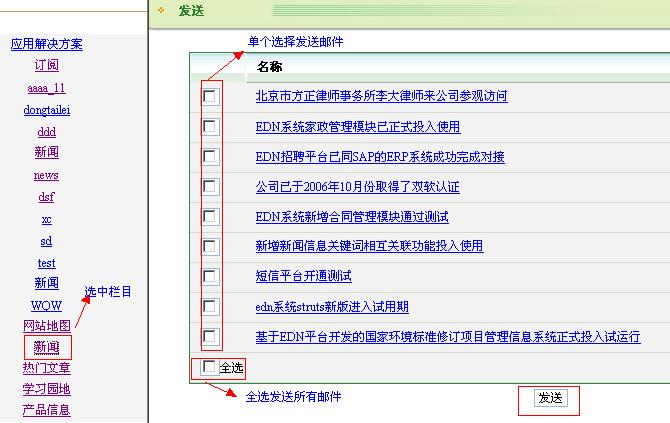The height and width of the screenshot is (423, 670).
Task: Enable the 全选 select-all checkbox
Action: (x=209, y=368)
